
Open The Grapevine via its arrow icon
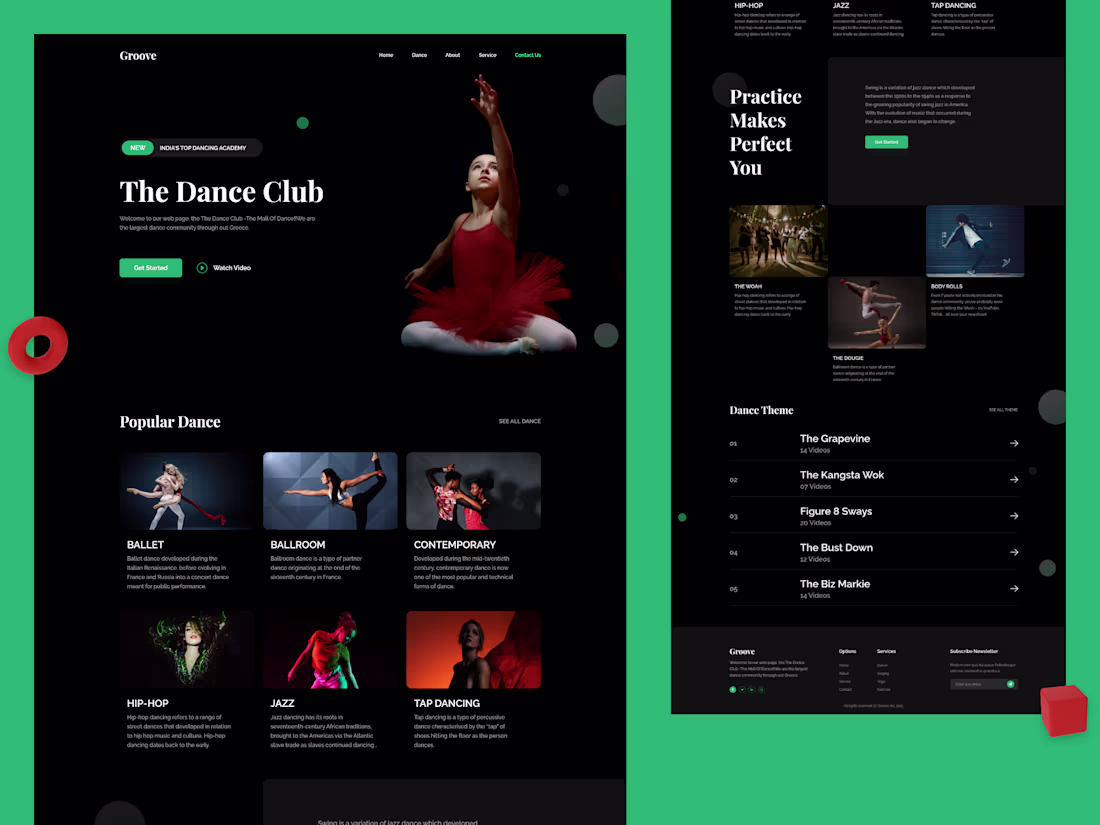(x=1014, y=443)
